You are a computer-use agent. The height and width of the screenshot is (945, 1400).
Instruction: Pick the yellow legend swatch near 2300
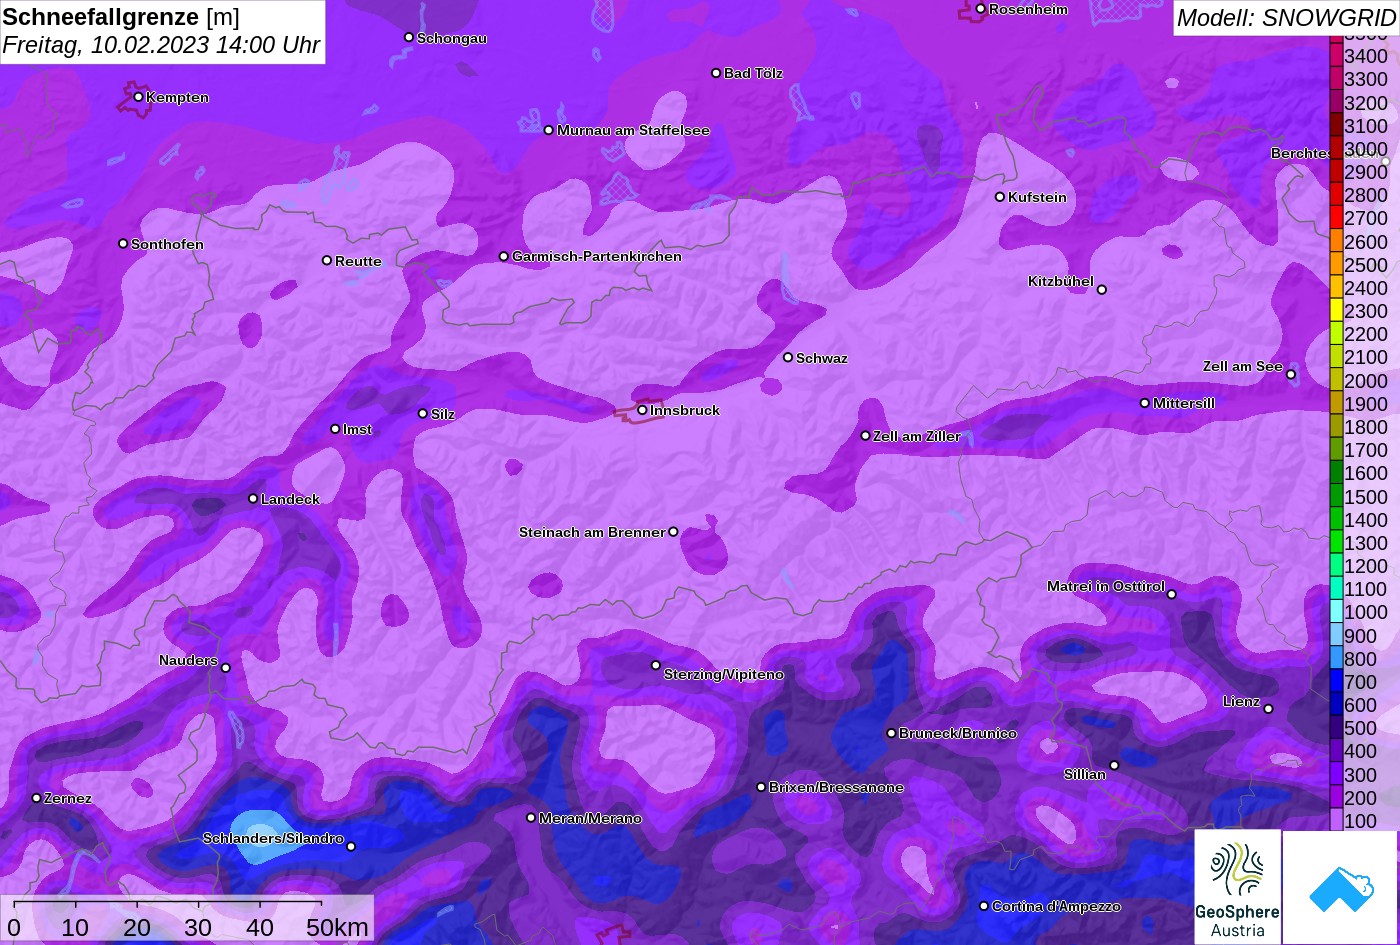[x=1336, y=311]
